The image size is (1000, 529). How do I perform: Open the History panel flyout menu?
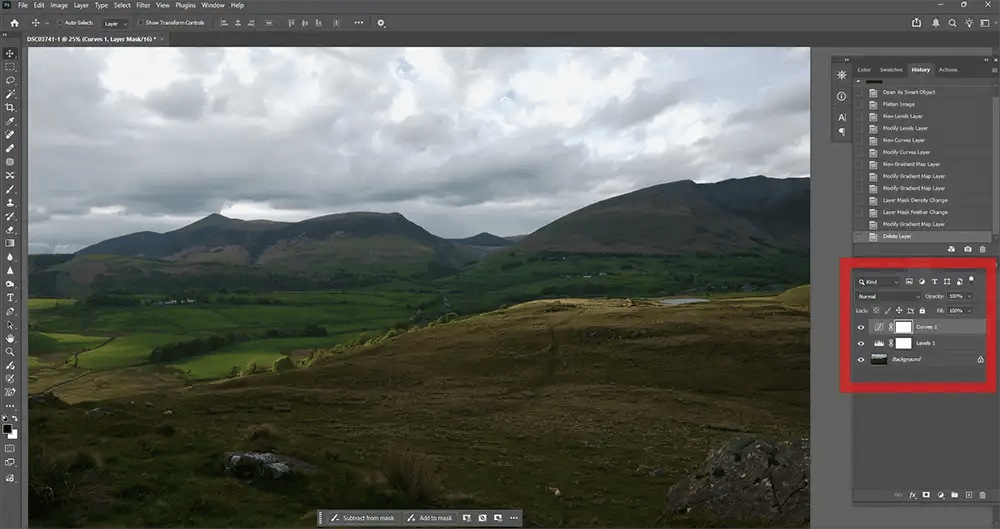click(994, 70)
